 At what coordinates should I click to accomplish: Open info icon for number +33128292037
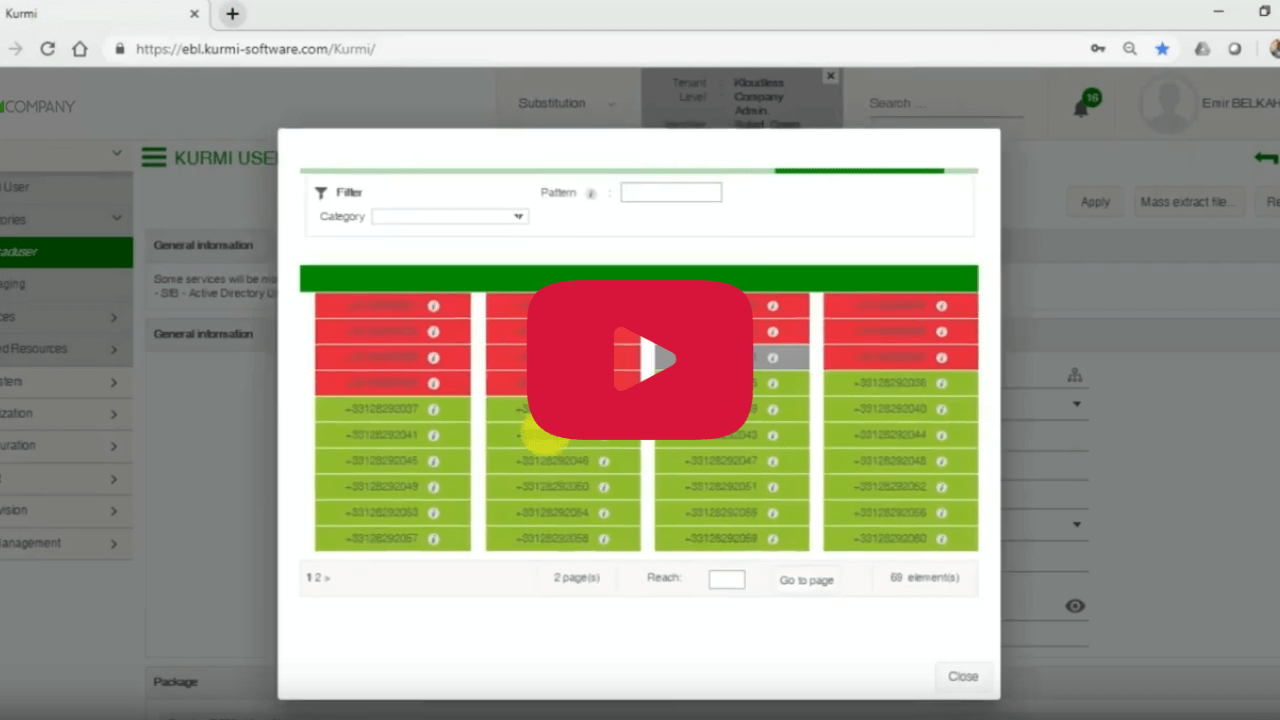pos(434,410)
